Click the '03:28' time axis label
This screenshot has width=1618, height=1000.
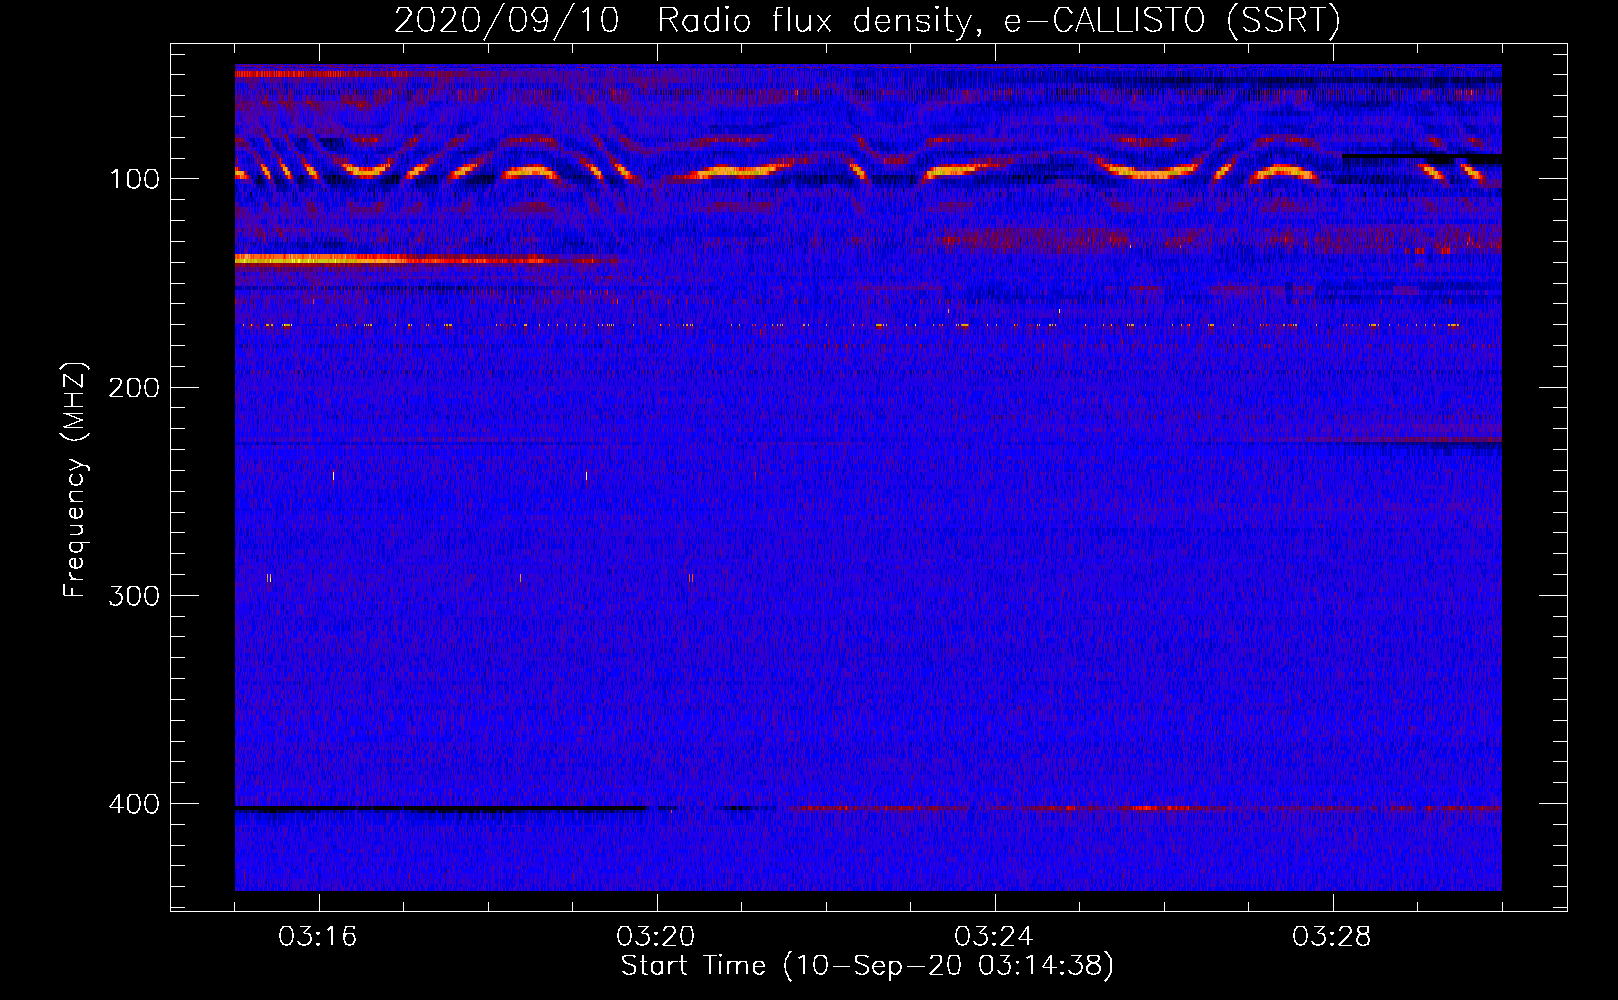(1332, 937)
